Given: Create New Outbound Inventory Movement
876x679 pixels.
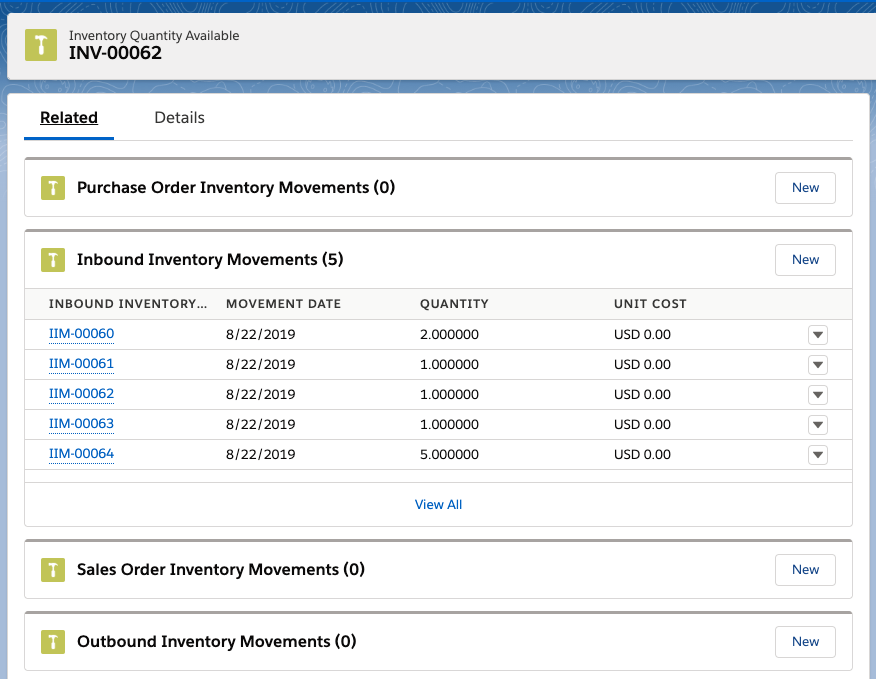Looking at the screenshot, I should coord(805,642).
